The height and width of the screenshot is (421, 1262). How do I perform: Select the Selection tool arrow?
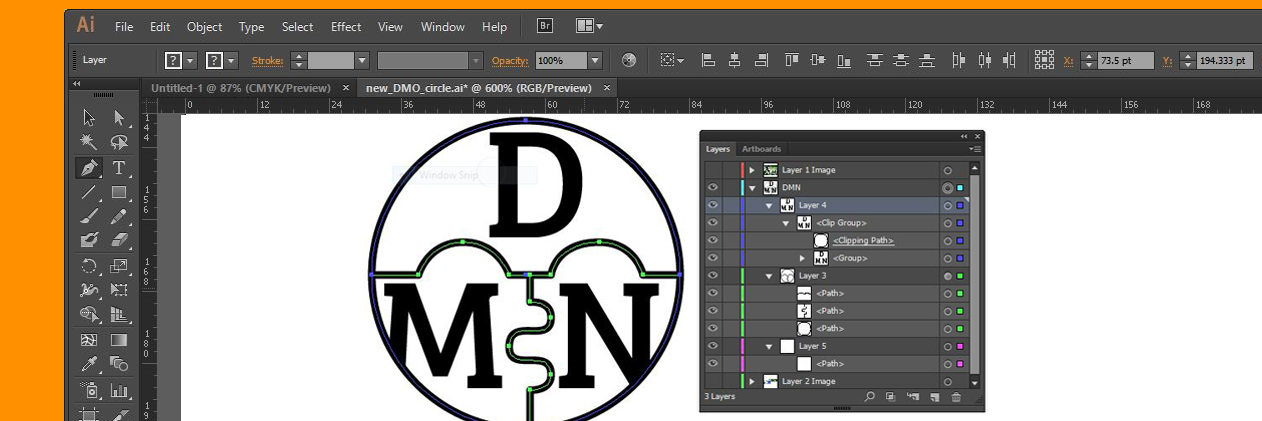click(89, 118)
